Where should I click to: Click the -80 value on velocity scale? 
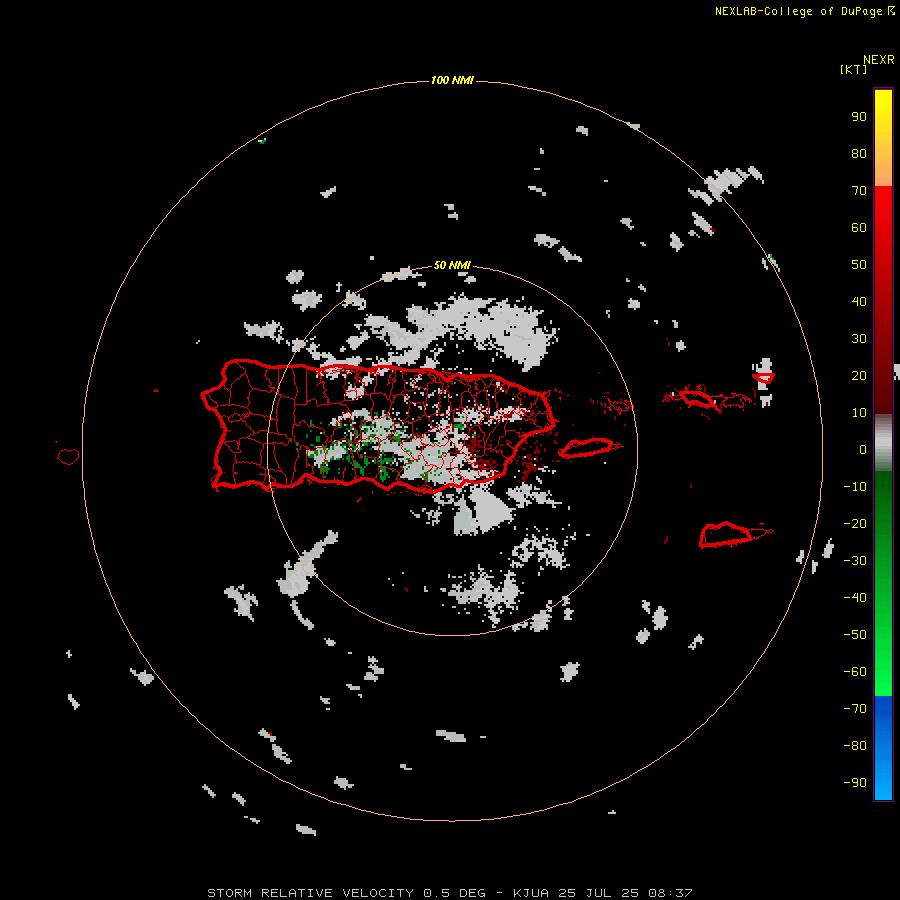pos(855,746)
